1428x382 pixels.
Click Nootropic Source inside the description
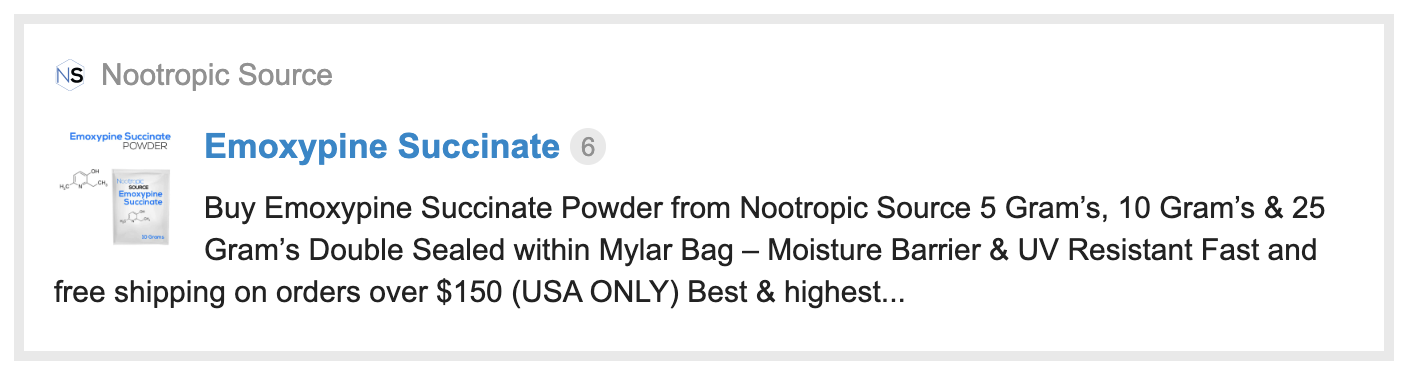point(855,209)
